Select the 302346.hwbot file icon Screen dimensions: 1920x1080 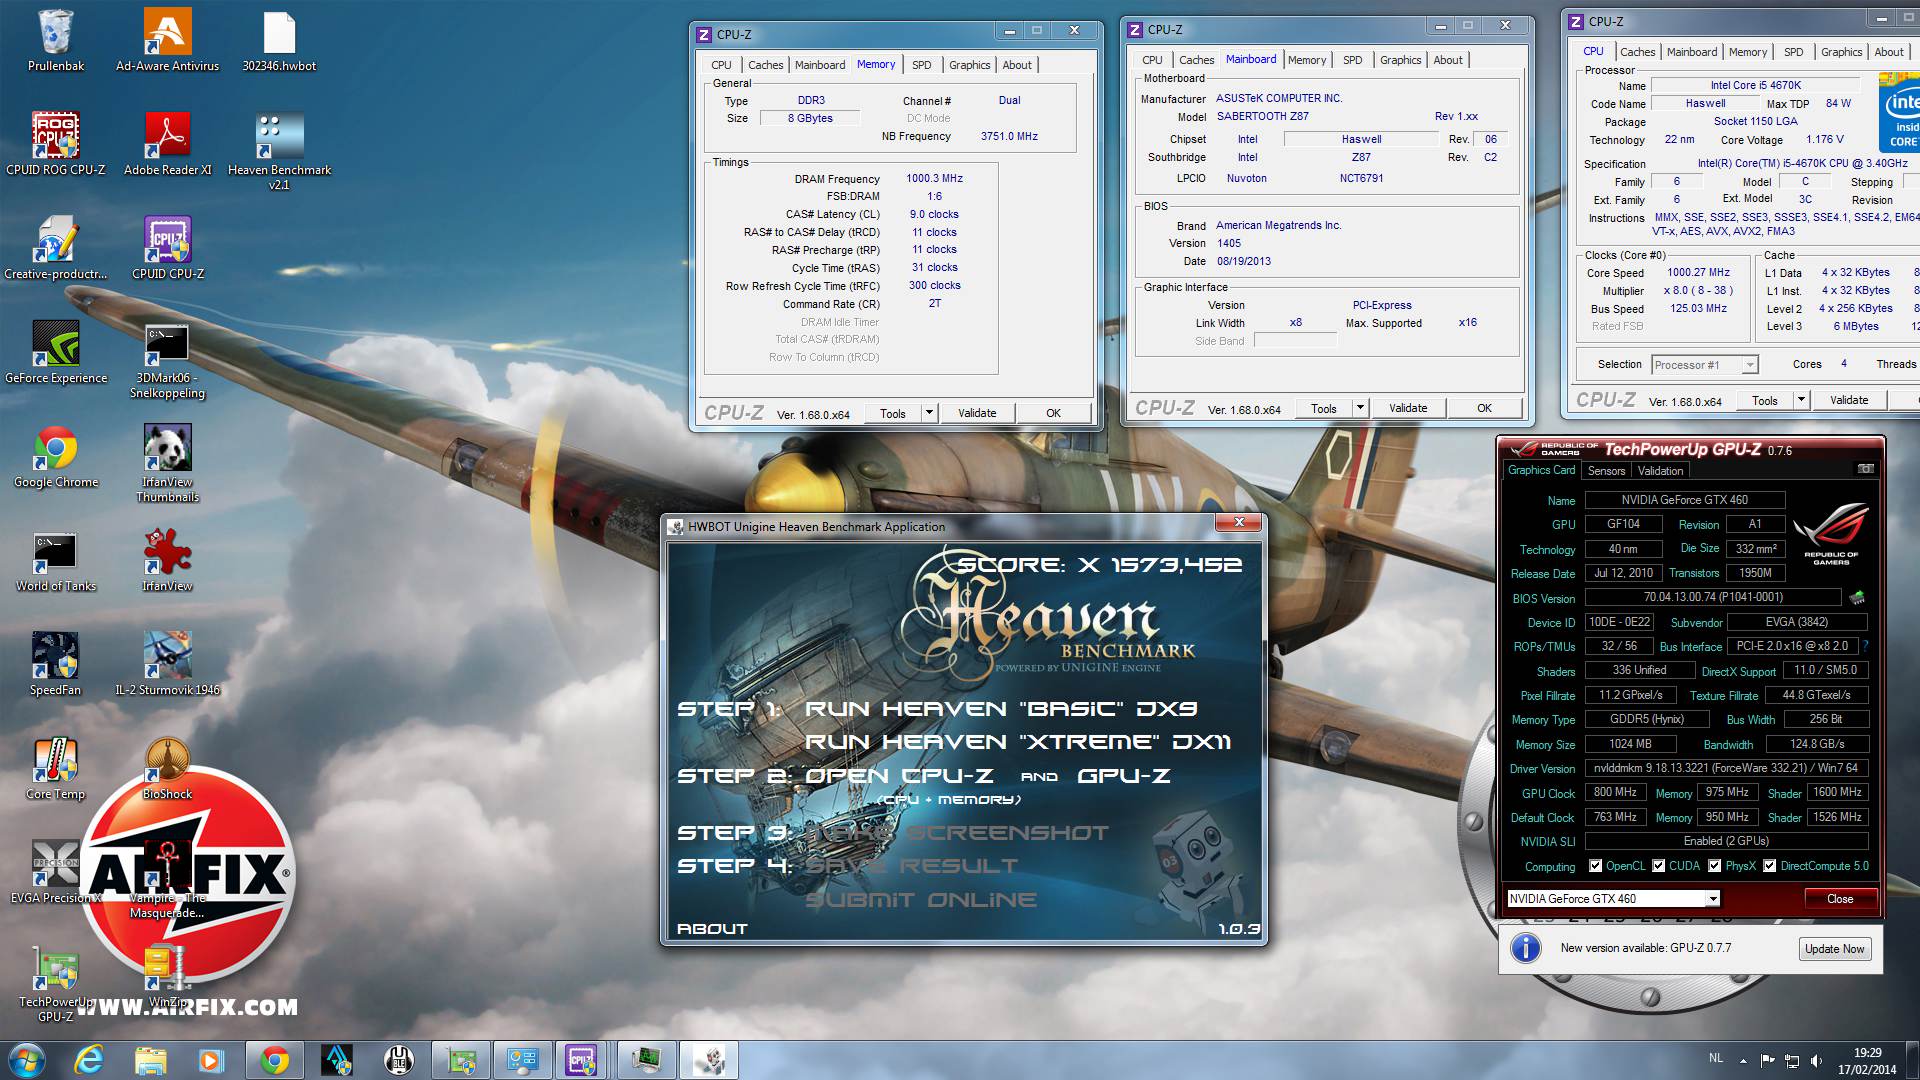tap(279, 40)
